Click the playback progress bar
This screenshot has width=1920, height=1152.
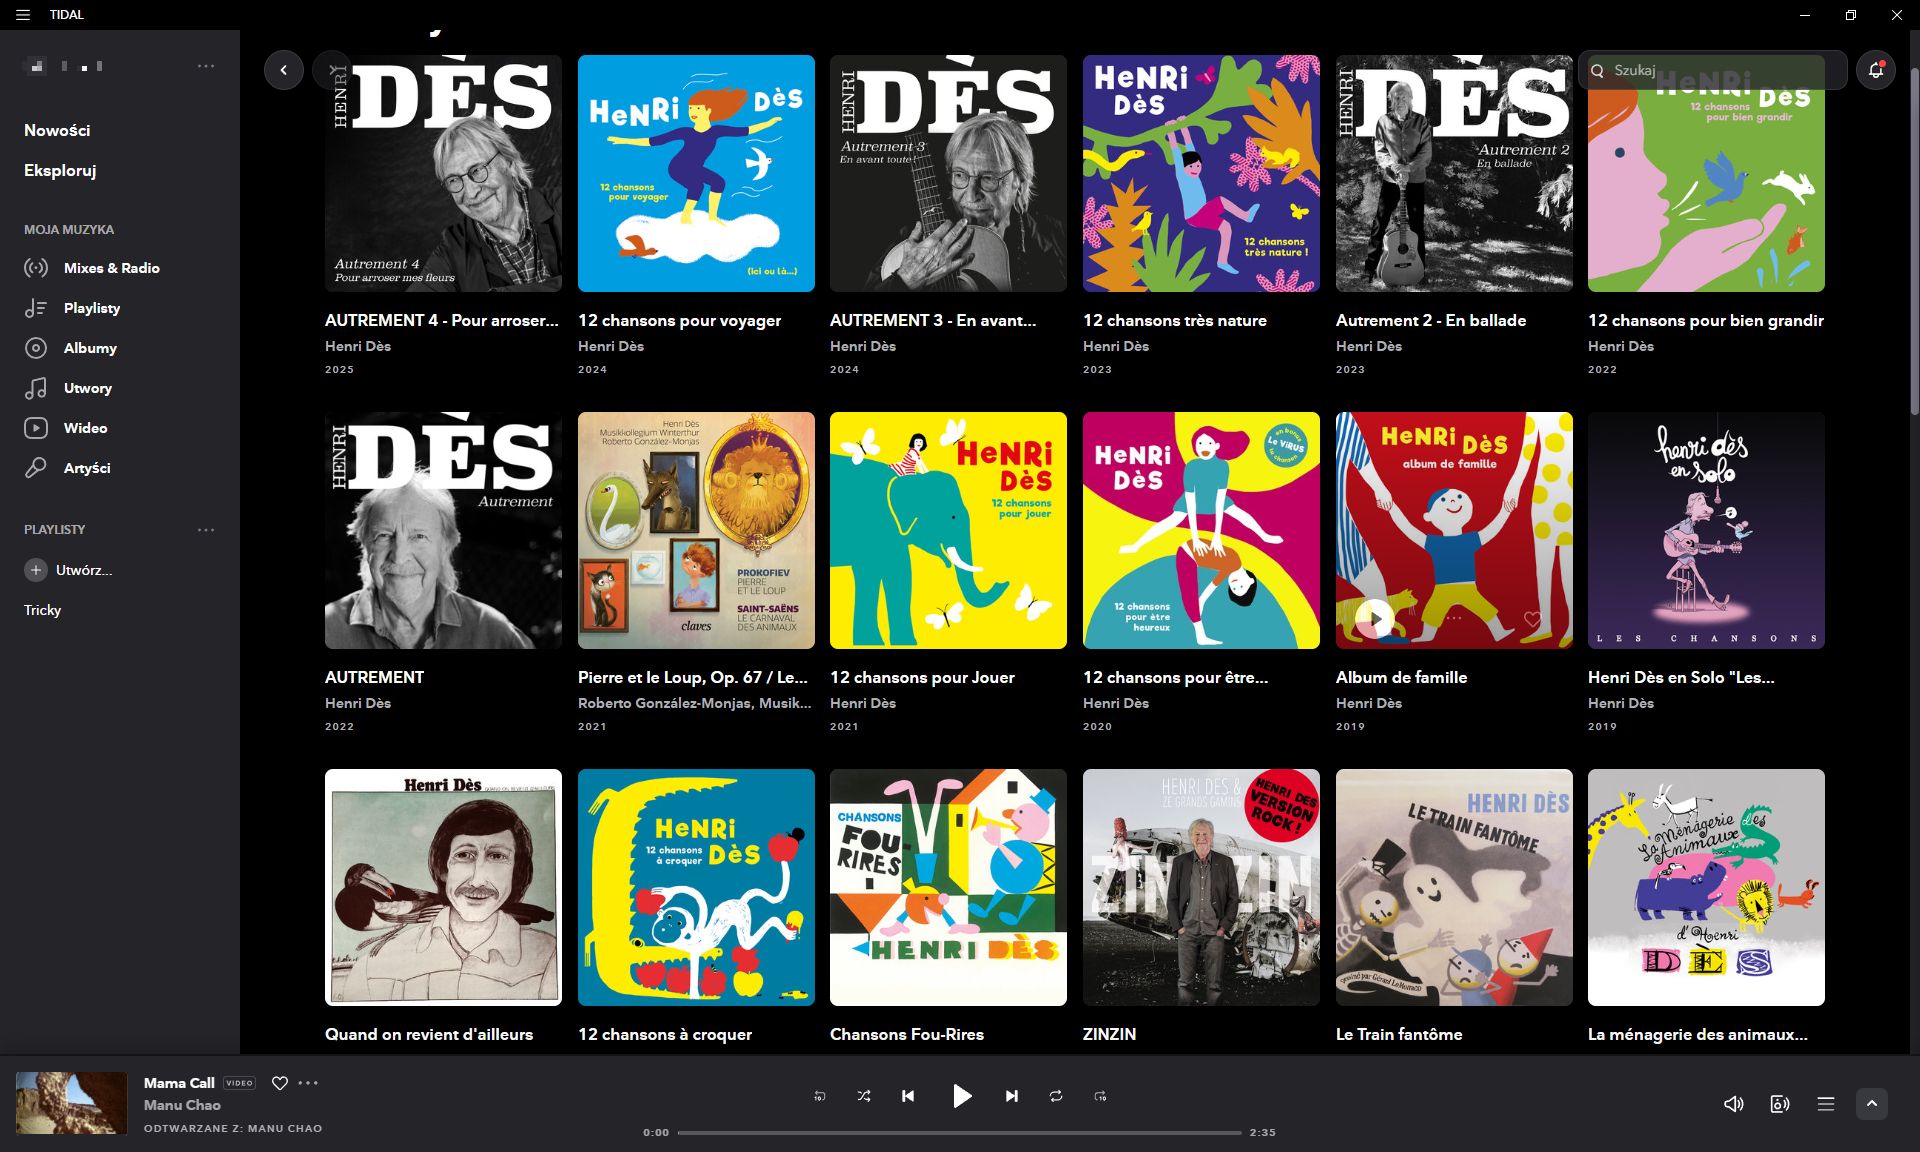(959, 1133)
